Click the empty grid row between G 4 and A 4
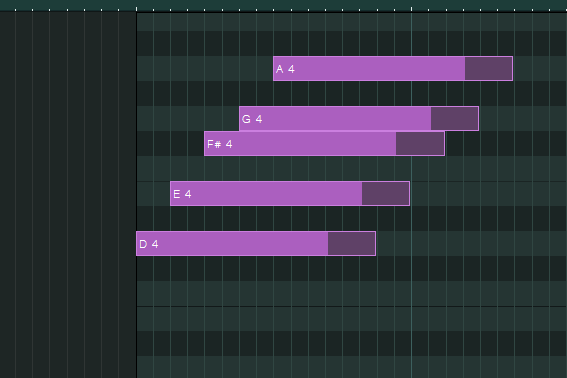Viewport: 567px width, 378px height. (352, 93)
